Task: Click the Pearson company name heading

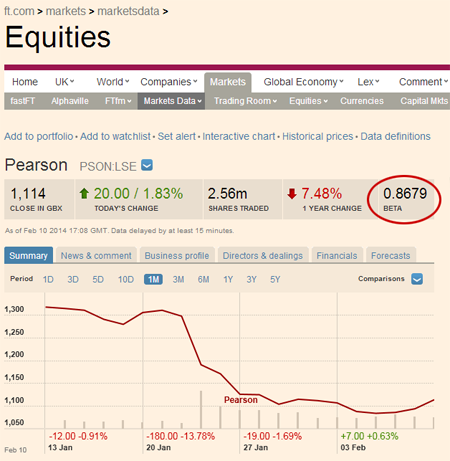Action: [x=36, y=165]
